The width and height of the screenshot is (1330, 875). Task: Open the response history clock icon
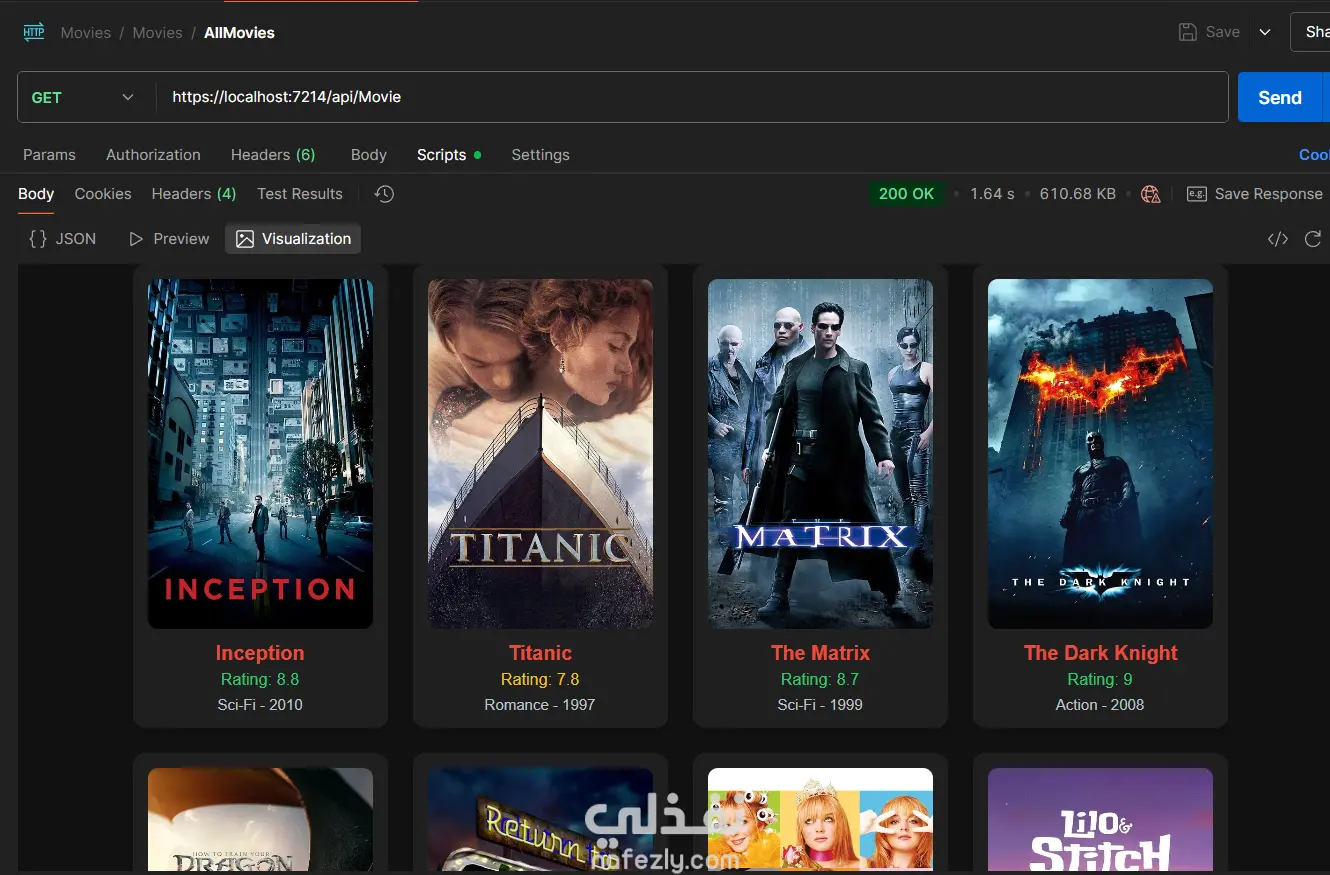click(384, 194)
